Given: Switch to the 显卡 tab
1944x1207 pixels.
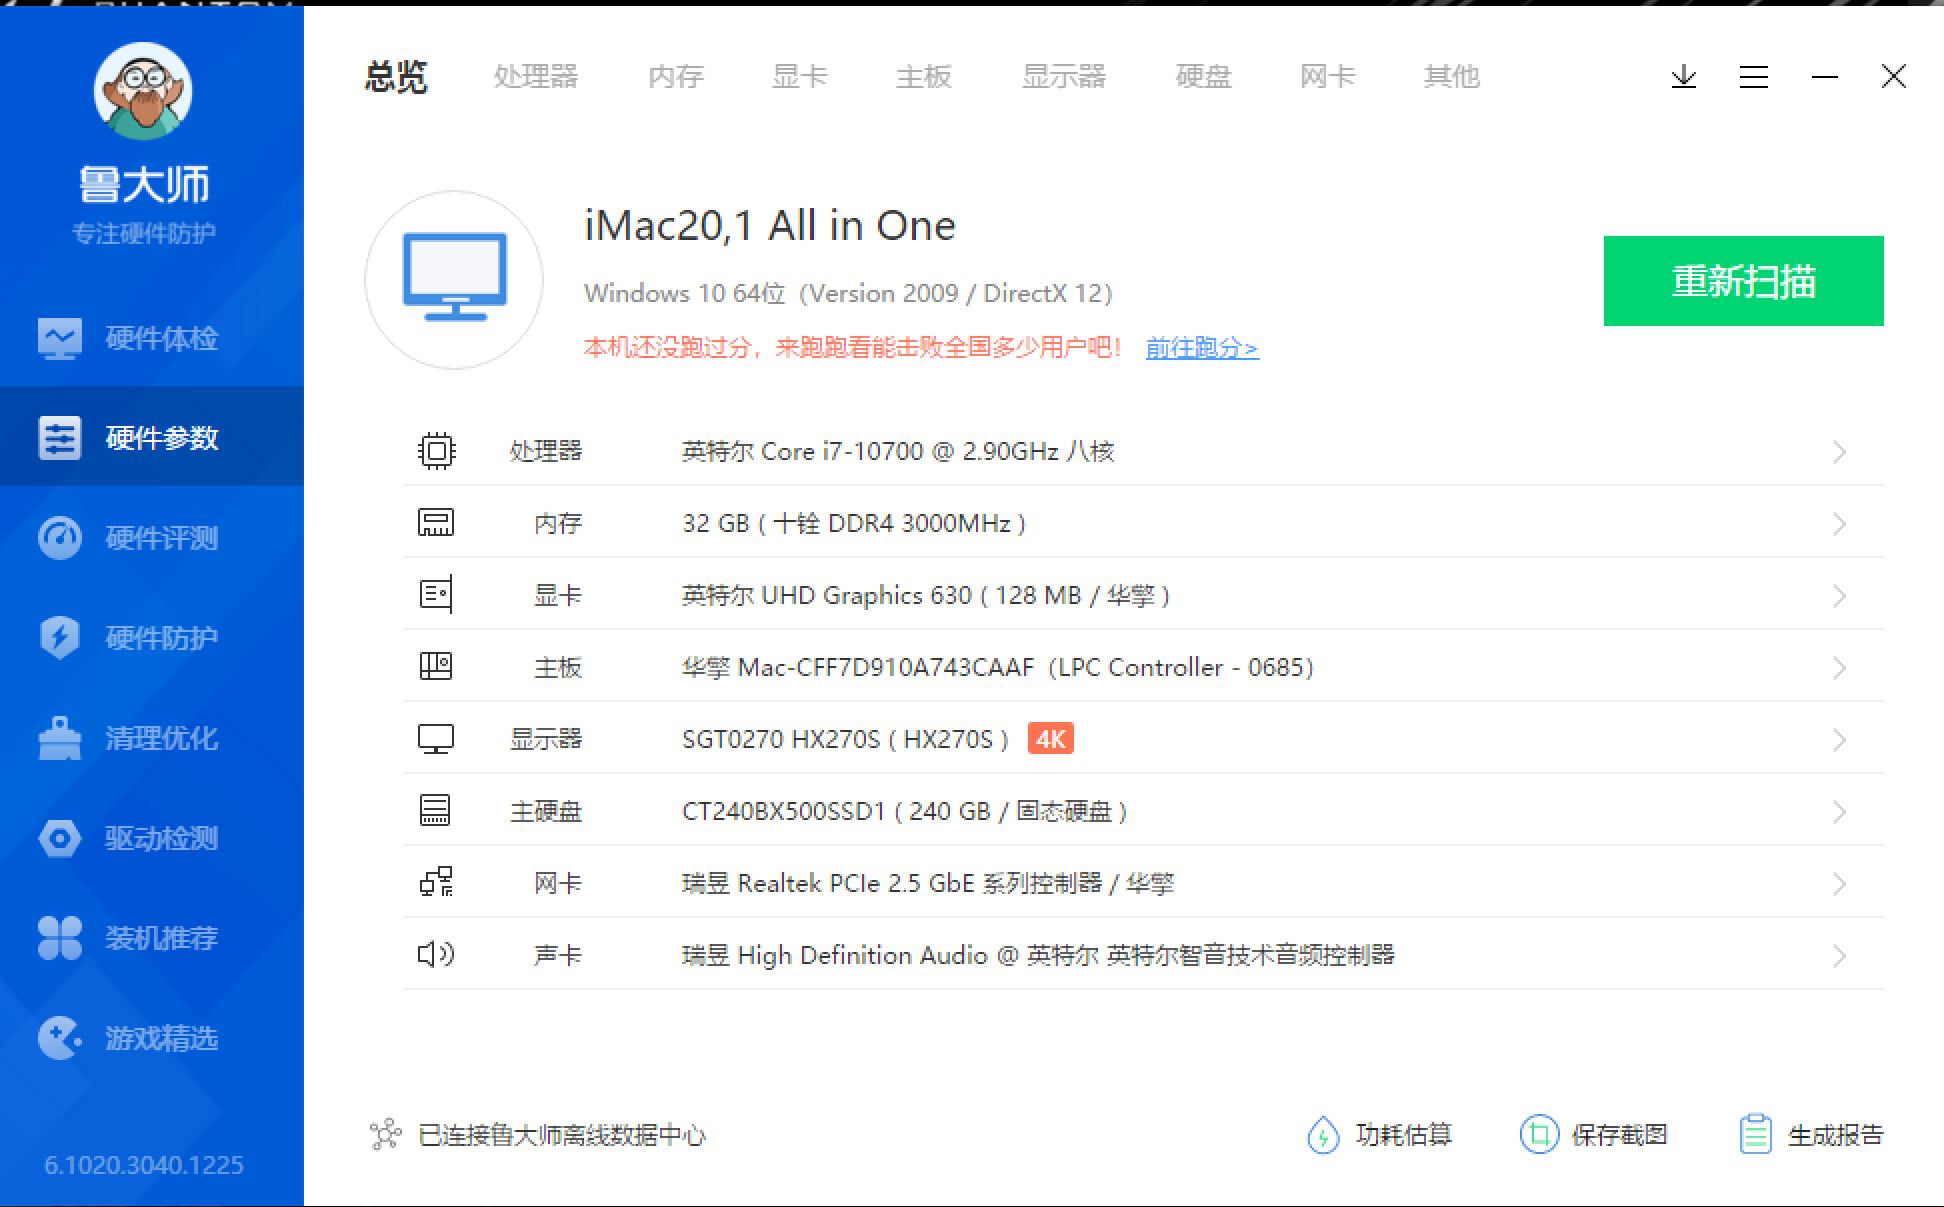Looking at the screenshot, I should [800, 77].
